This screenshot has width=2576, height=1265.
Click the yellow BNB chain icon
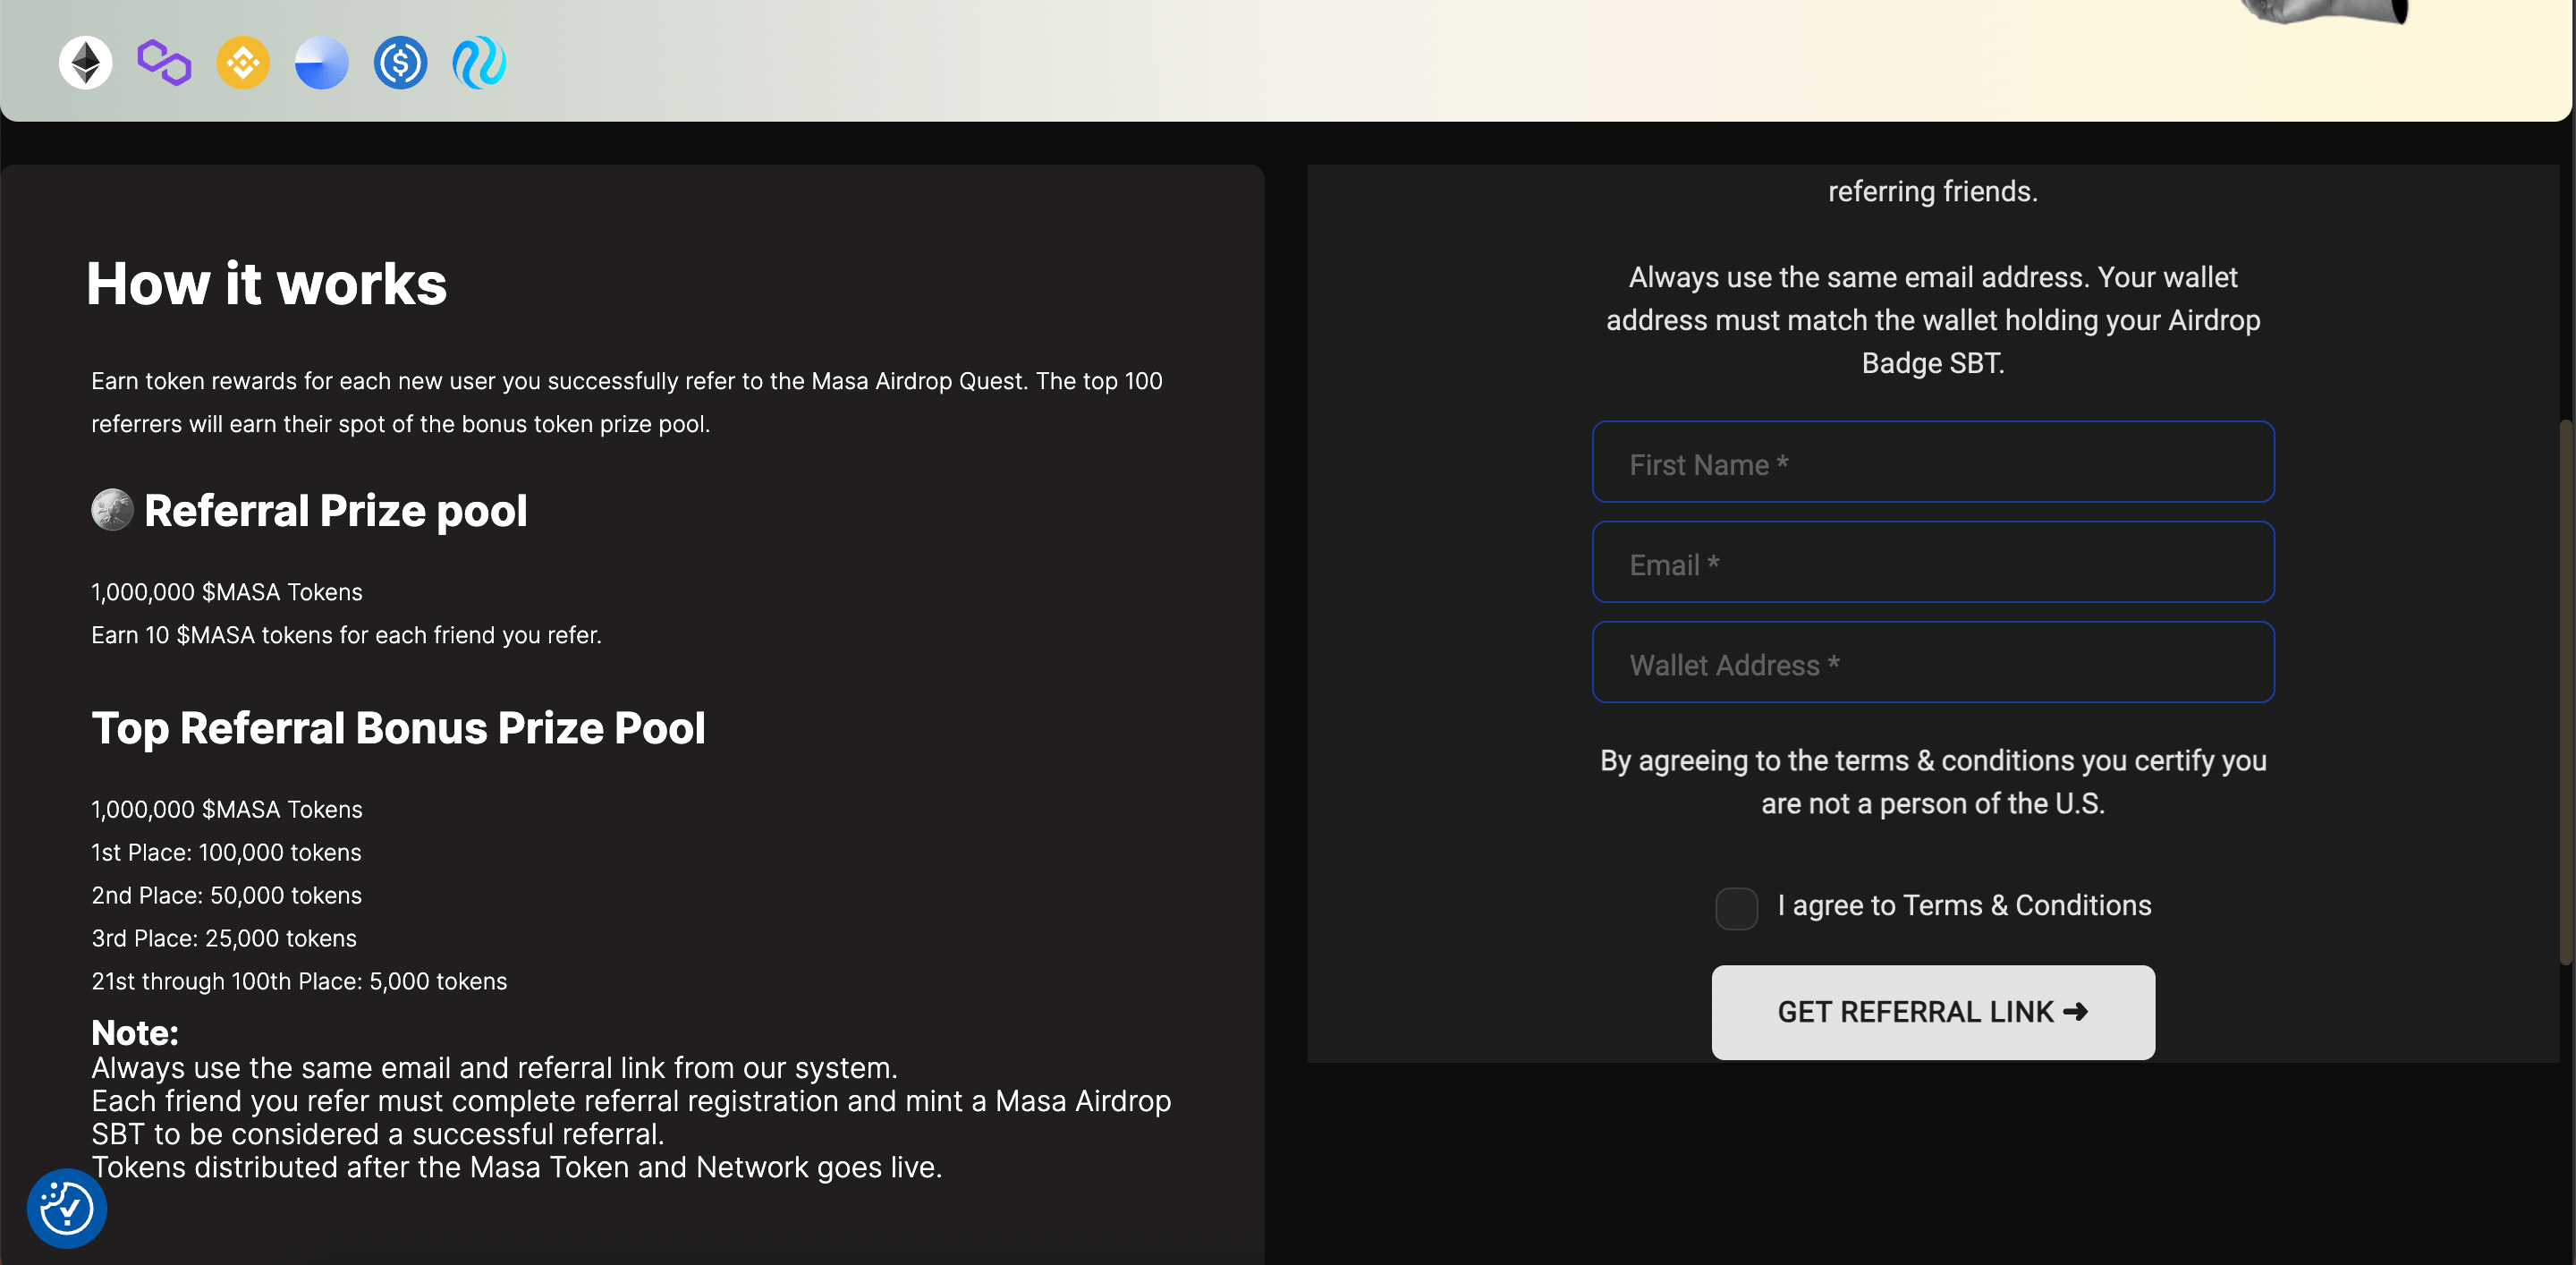point(243,64)
